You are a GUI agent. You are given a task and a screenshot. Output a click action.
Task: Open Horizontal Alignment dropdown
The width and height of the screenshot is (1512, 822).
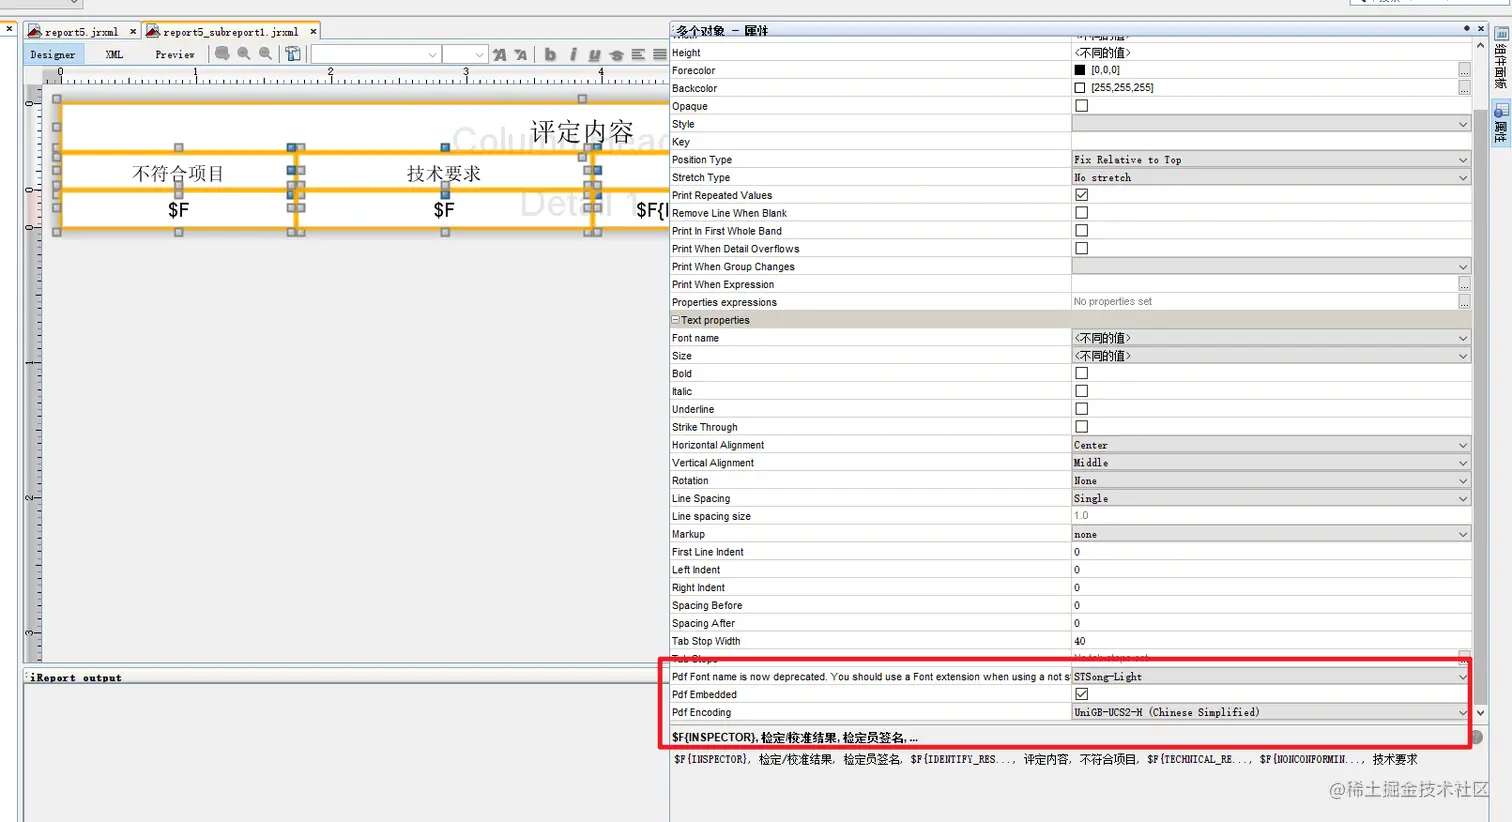click(x=1271, y=445)
